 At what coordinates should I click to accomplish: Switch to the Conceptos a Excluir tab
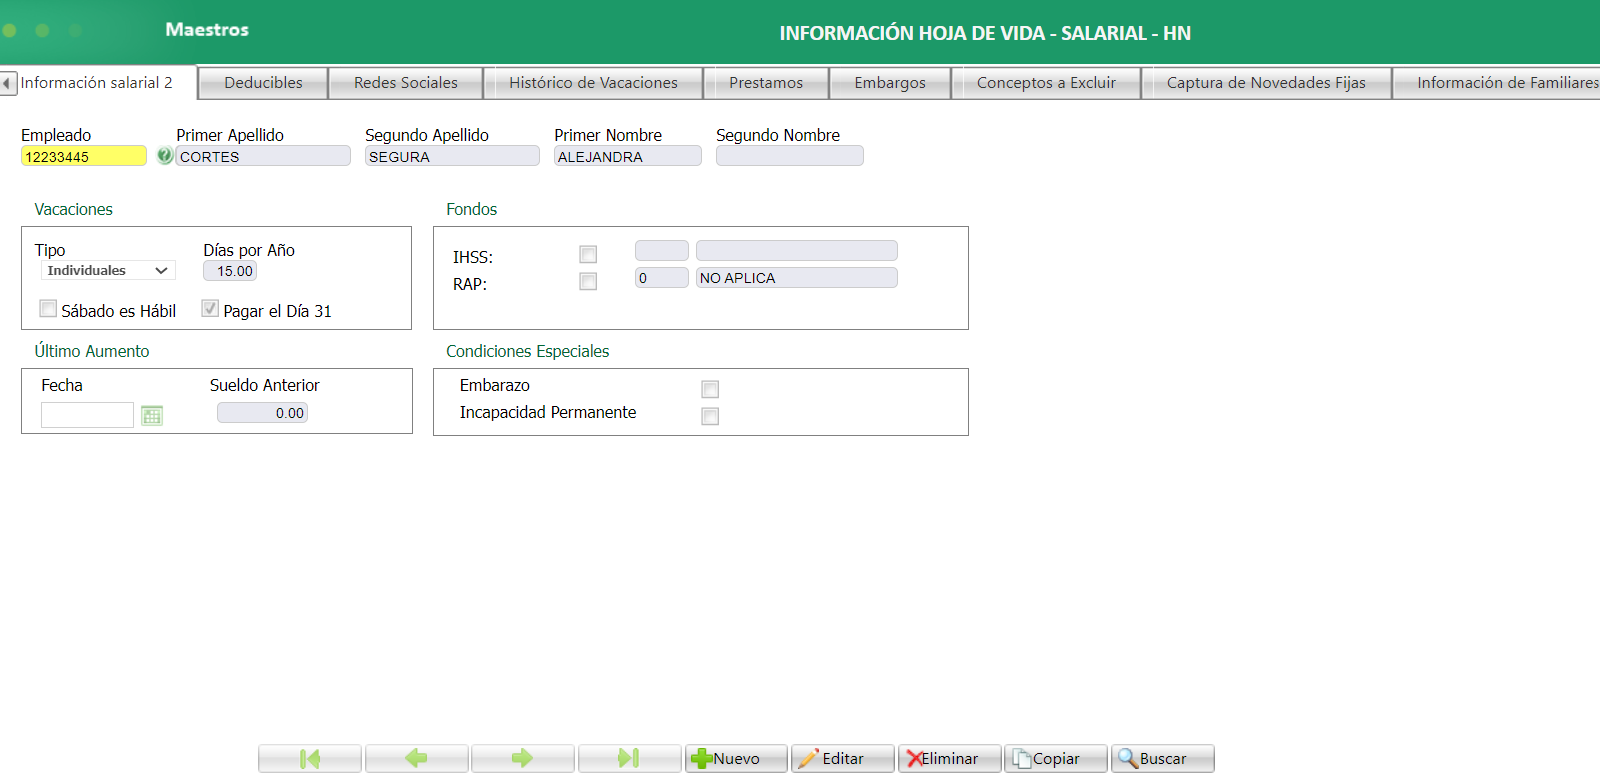pos(1046,83)
